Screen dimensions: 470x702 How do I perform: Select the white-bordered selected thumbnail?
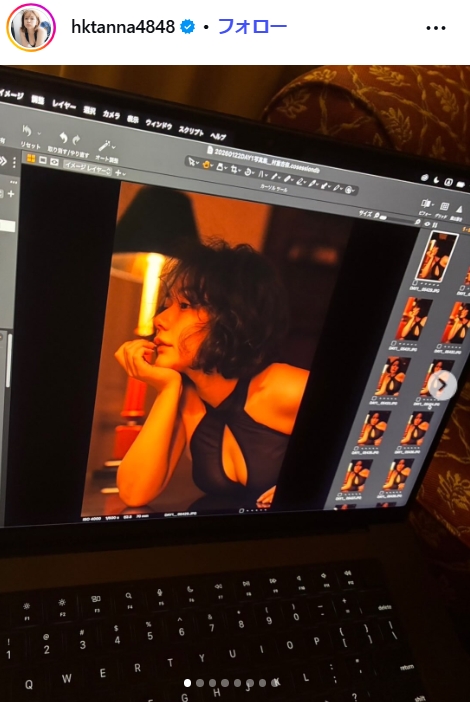[436, 257]
